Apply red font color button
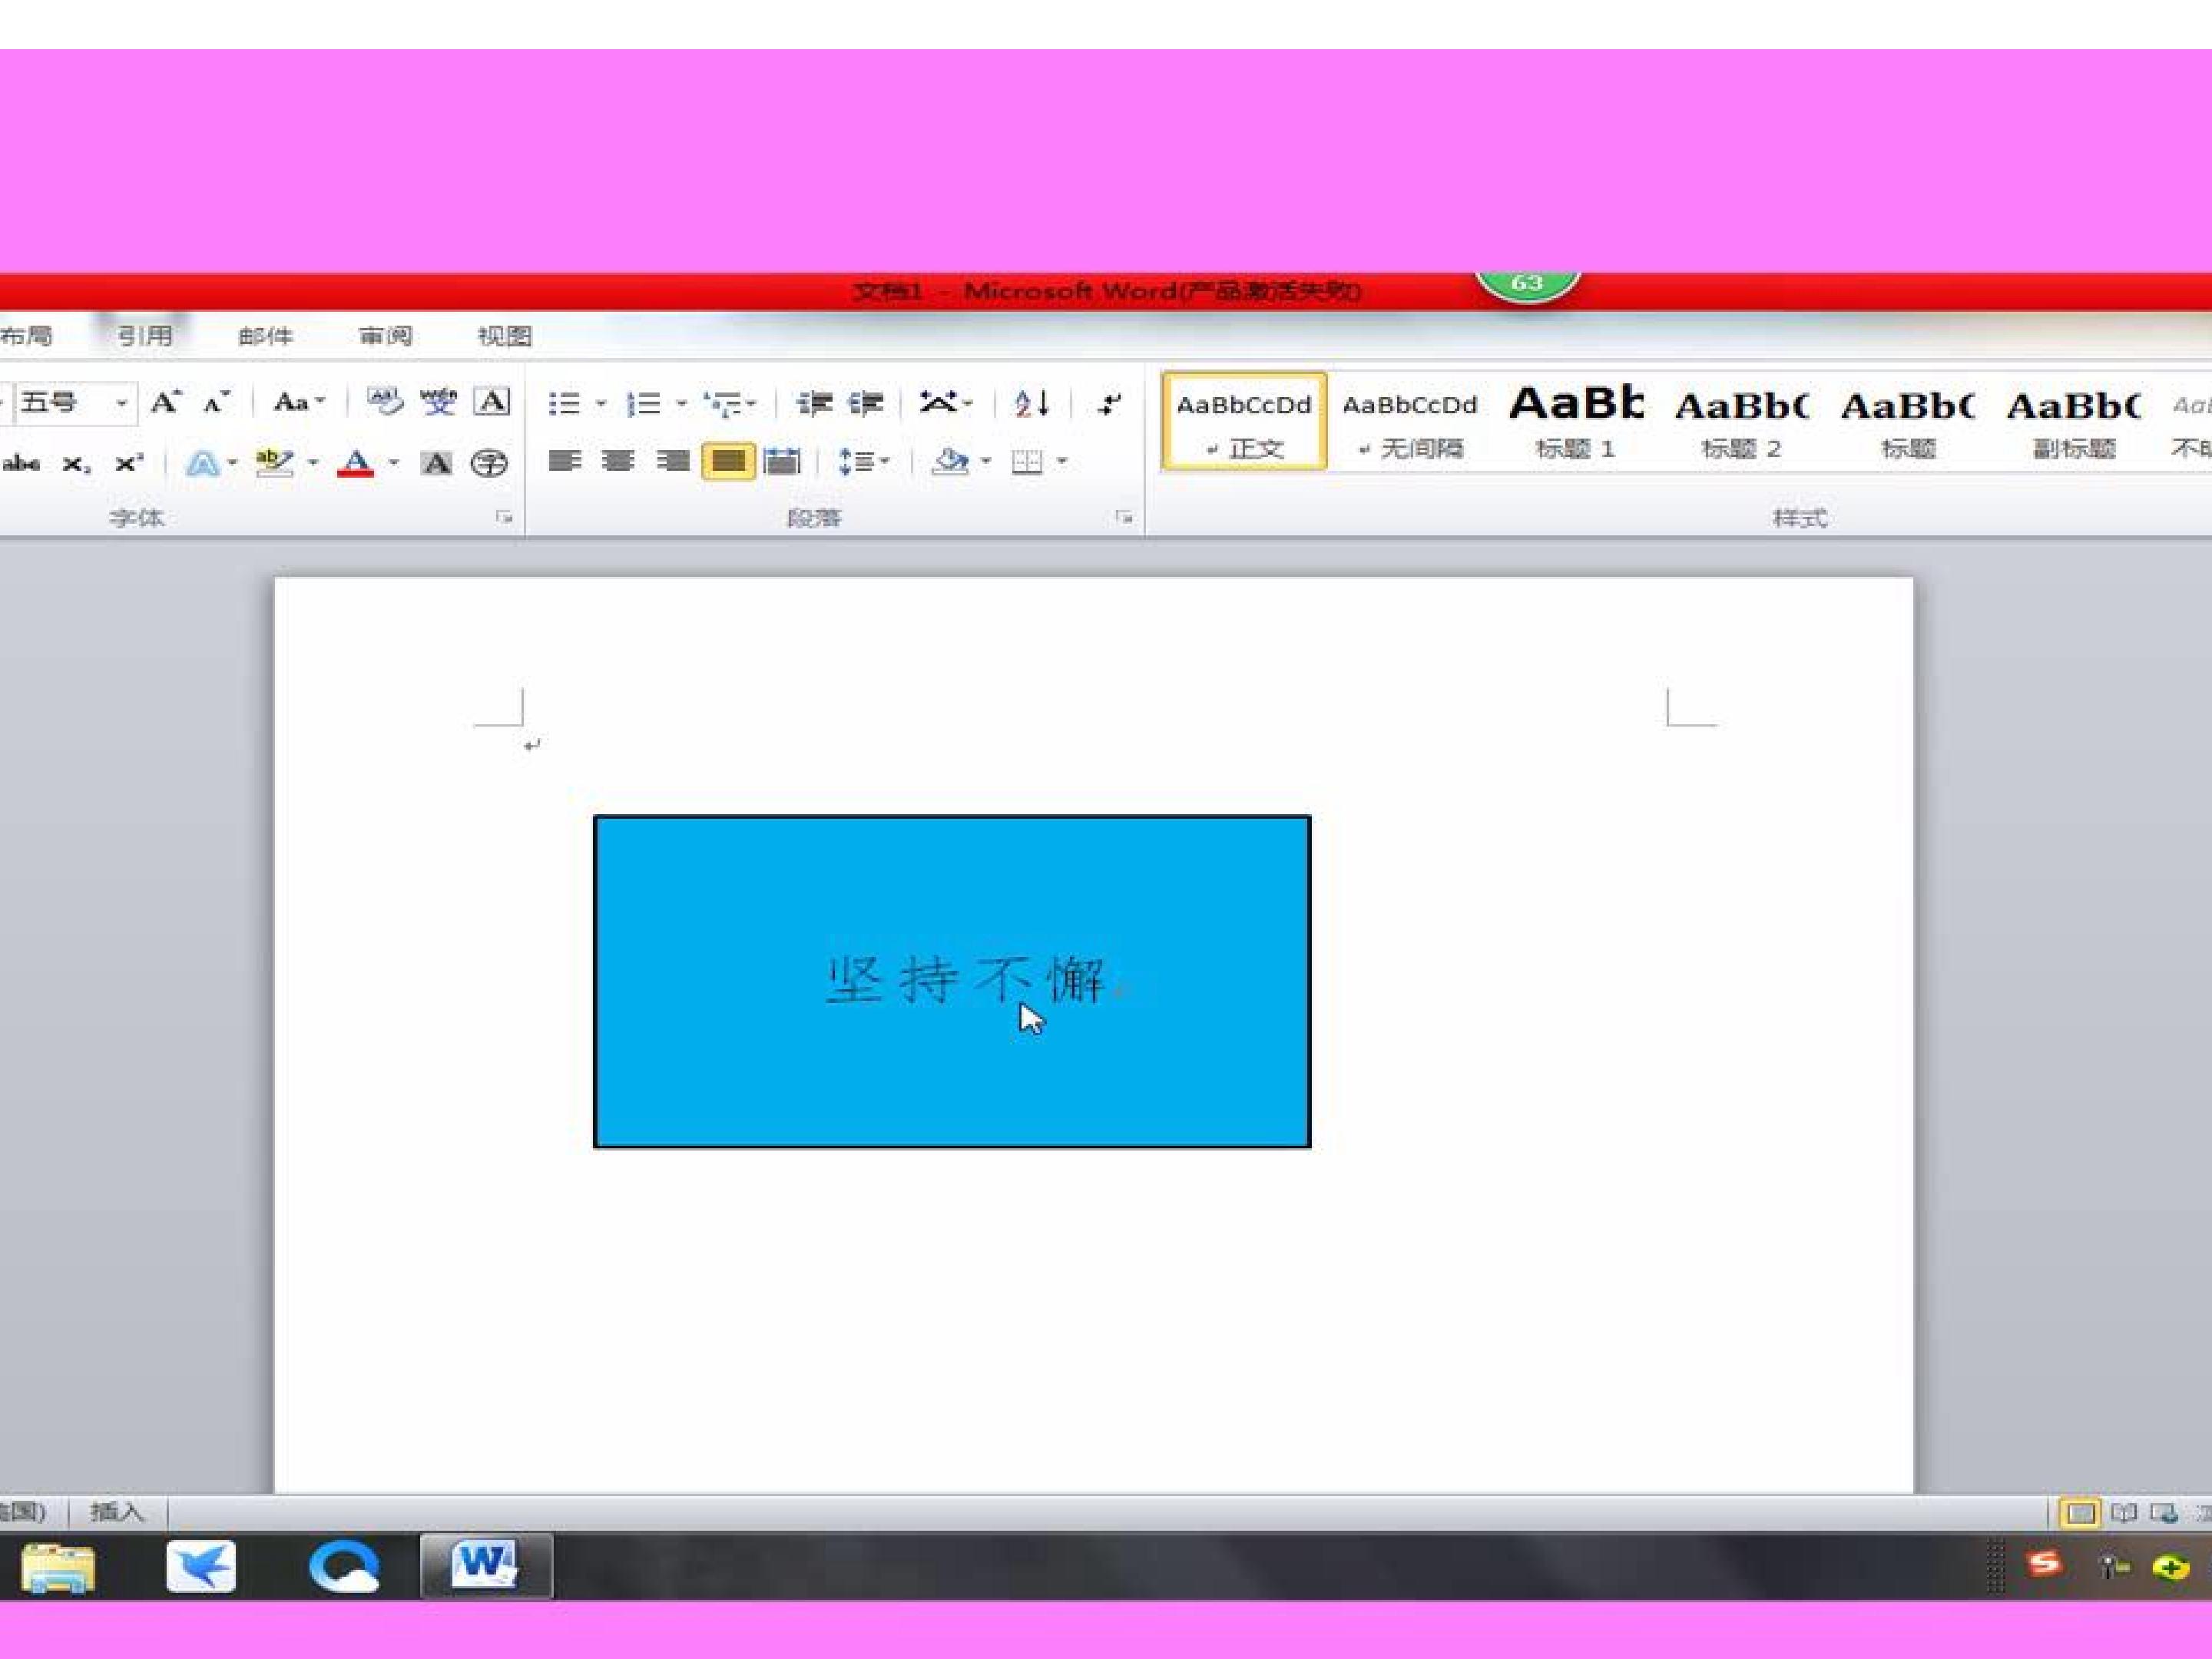The width and height of the screenshot is (2212, 1659). tap(355, 463)
